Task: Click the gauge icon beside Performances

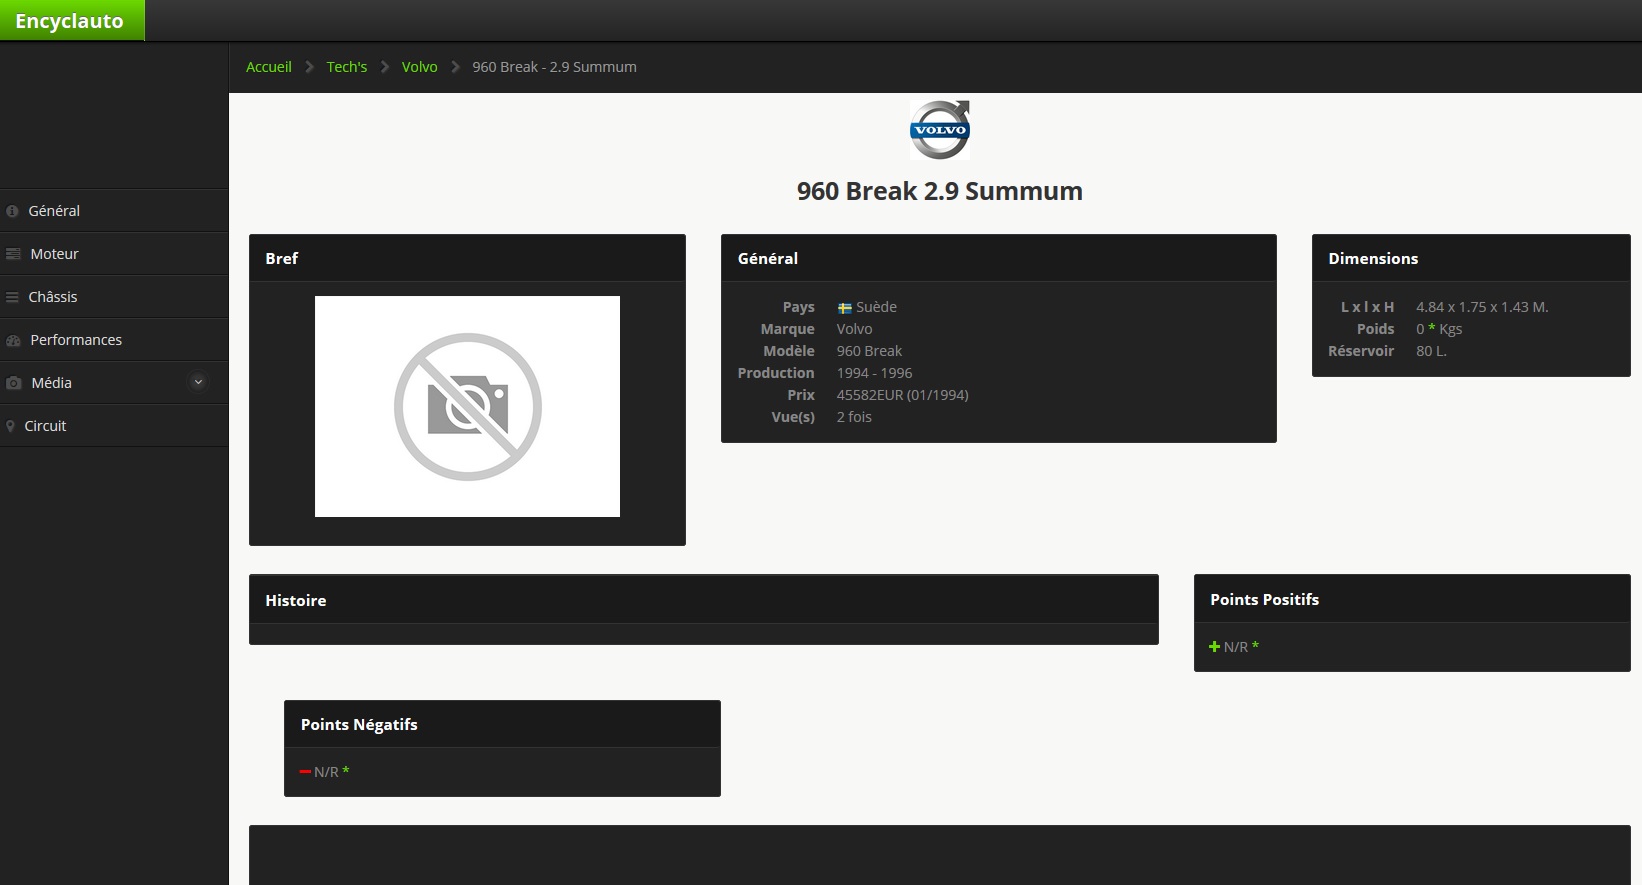Action: point(13,340)
